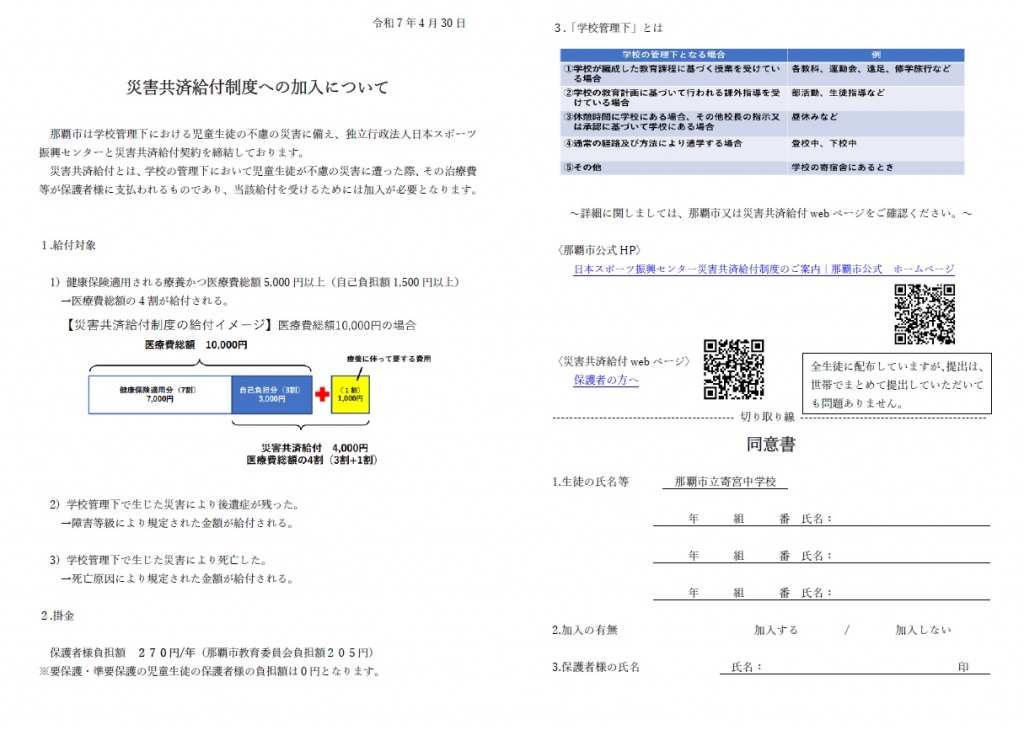This screenshot has height=730, width=1024.
Task: Click item 2) 学校管理下で生じた災害により後遺症が残った。
Action: click(x=175, y=505)
